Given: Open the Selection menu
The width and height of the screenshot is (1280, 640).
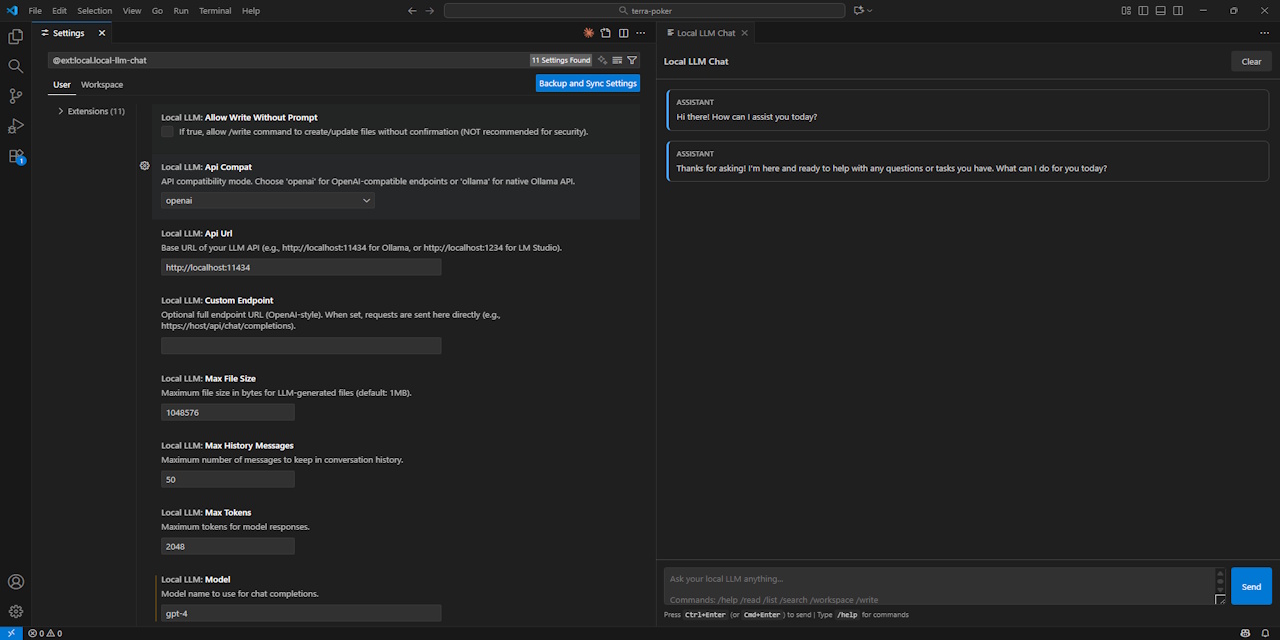Looking at the screenshot, I should (95, 10).
